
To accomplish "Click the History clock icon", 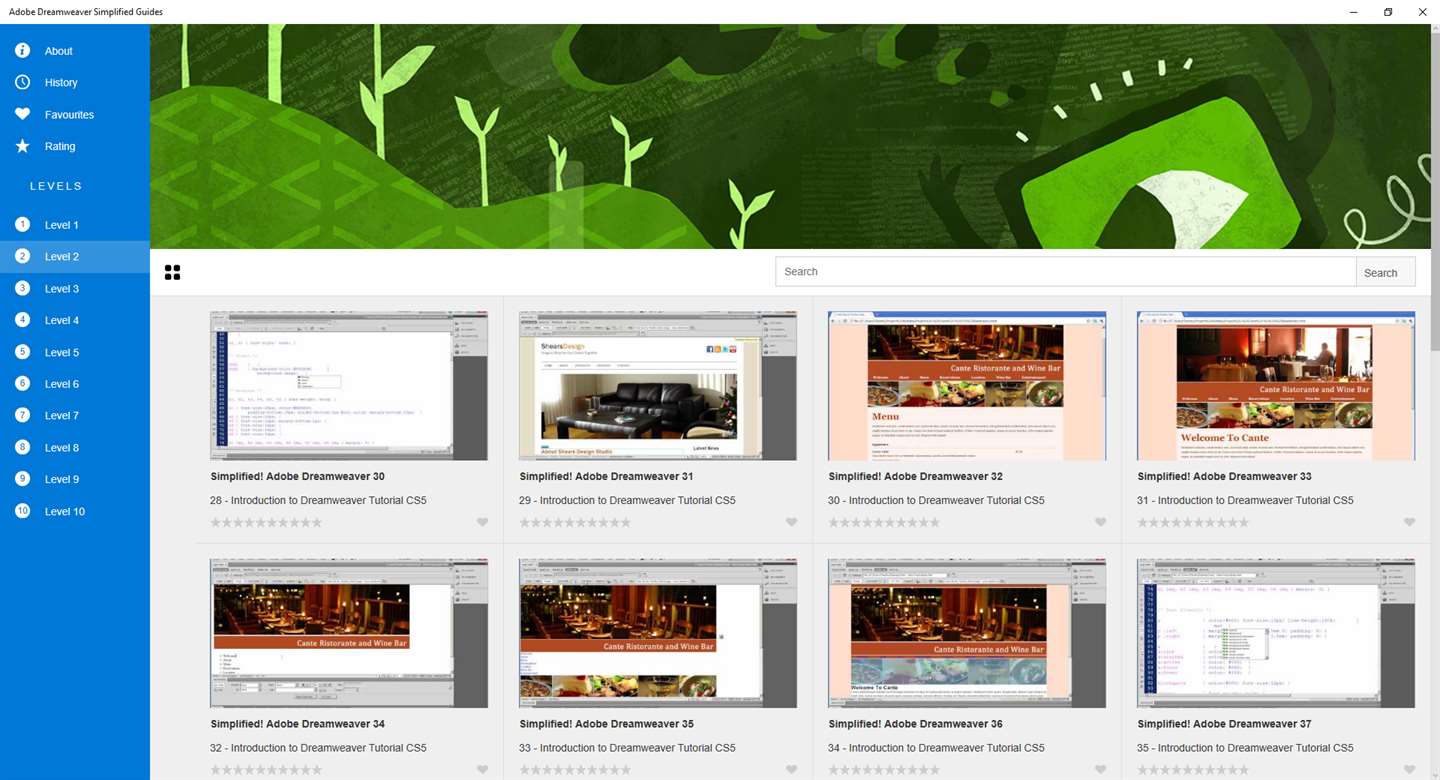I will 23,82.
